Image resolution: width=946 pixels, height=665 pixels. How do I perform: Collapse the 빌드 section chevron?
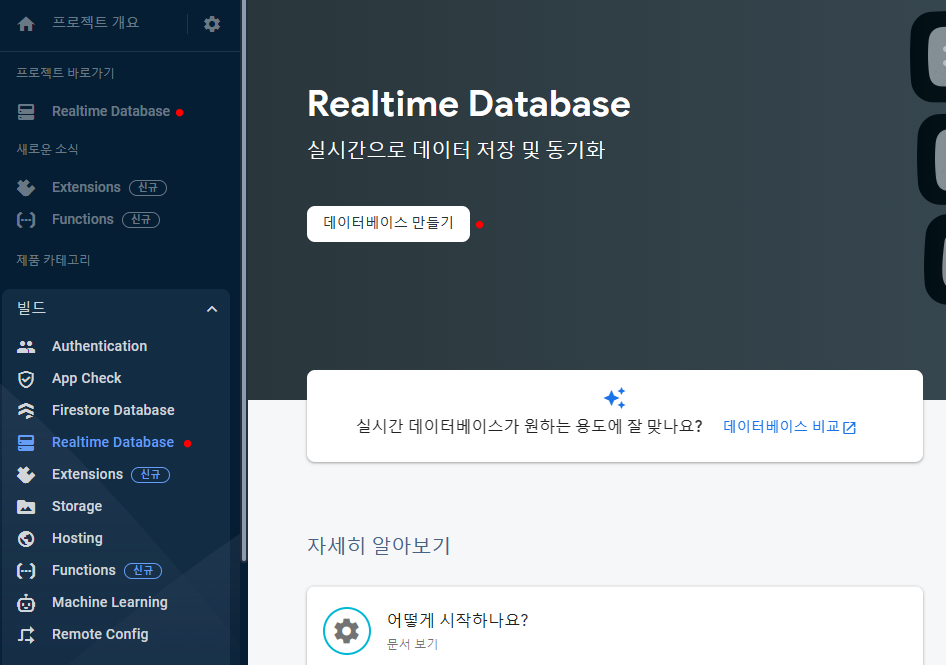[212, 309]
